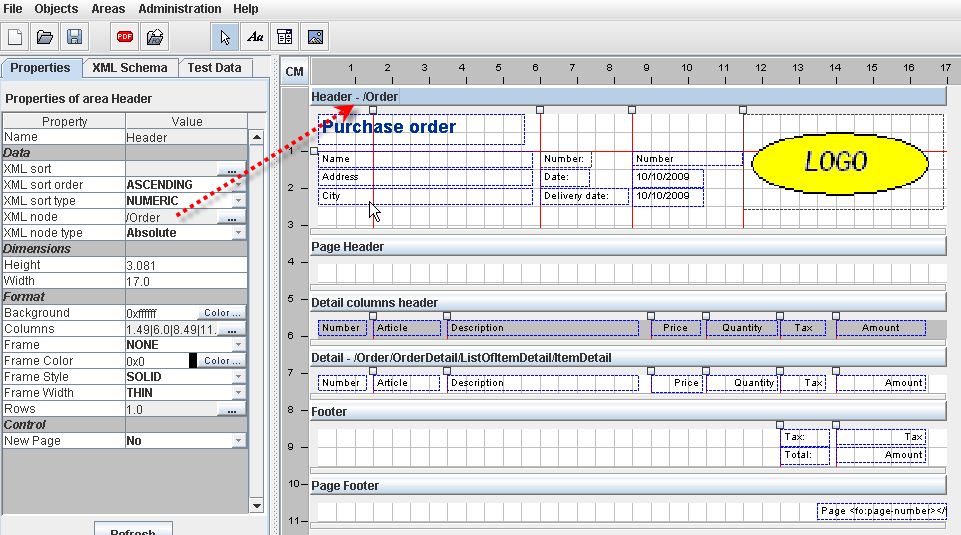Click the Height value field
Viewport: 961px width, 535px height.
pos(186,265)
